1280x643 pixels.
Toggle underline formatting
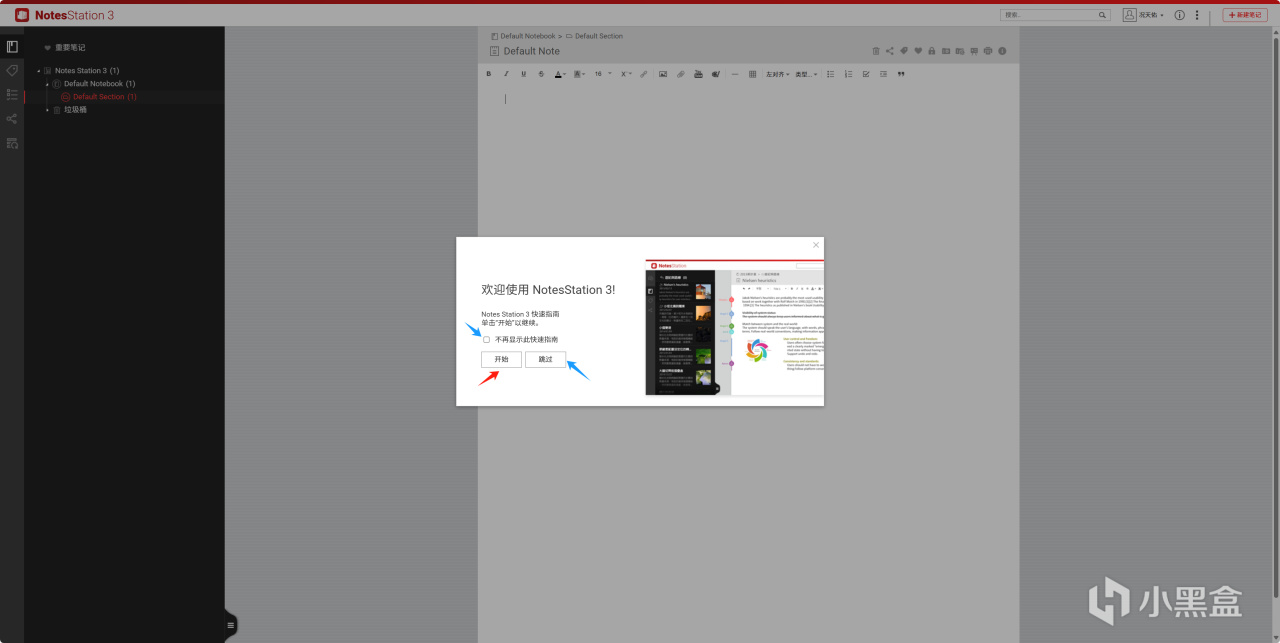tap(523, 74)
